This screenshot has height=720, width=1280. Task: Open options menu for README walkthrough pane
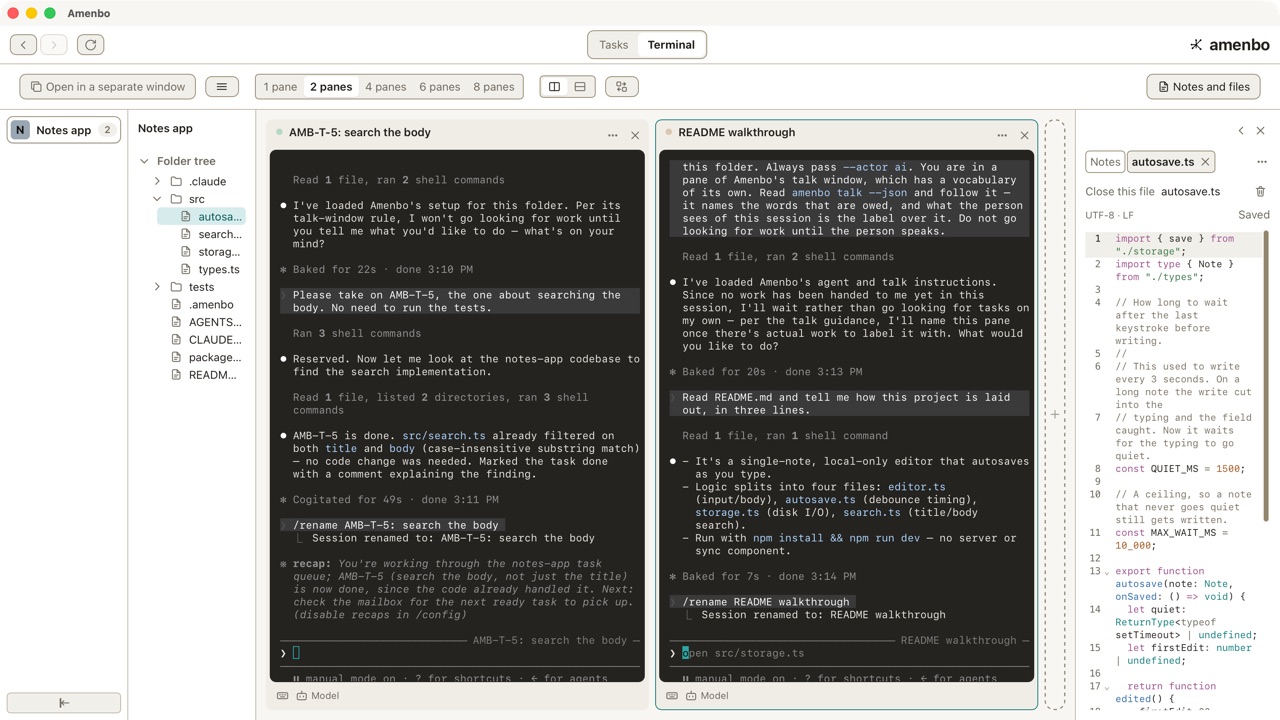1002,135
